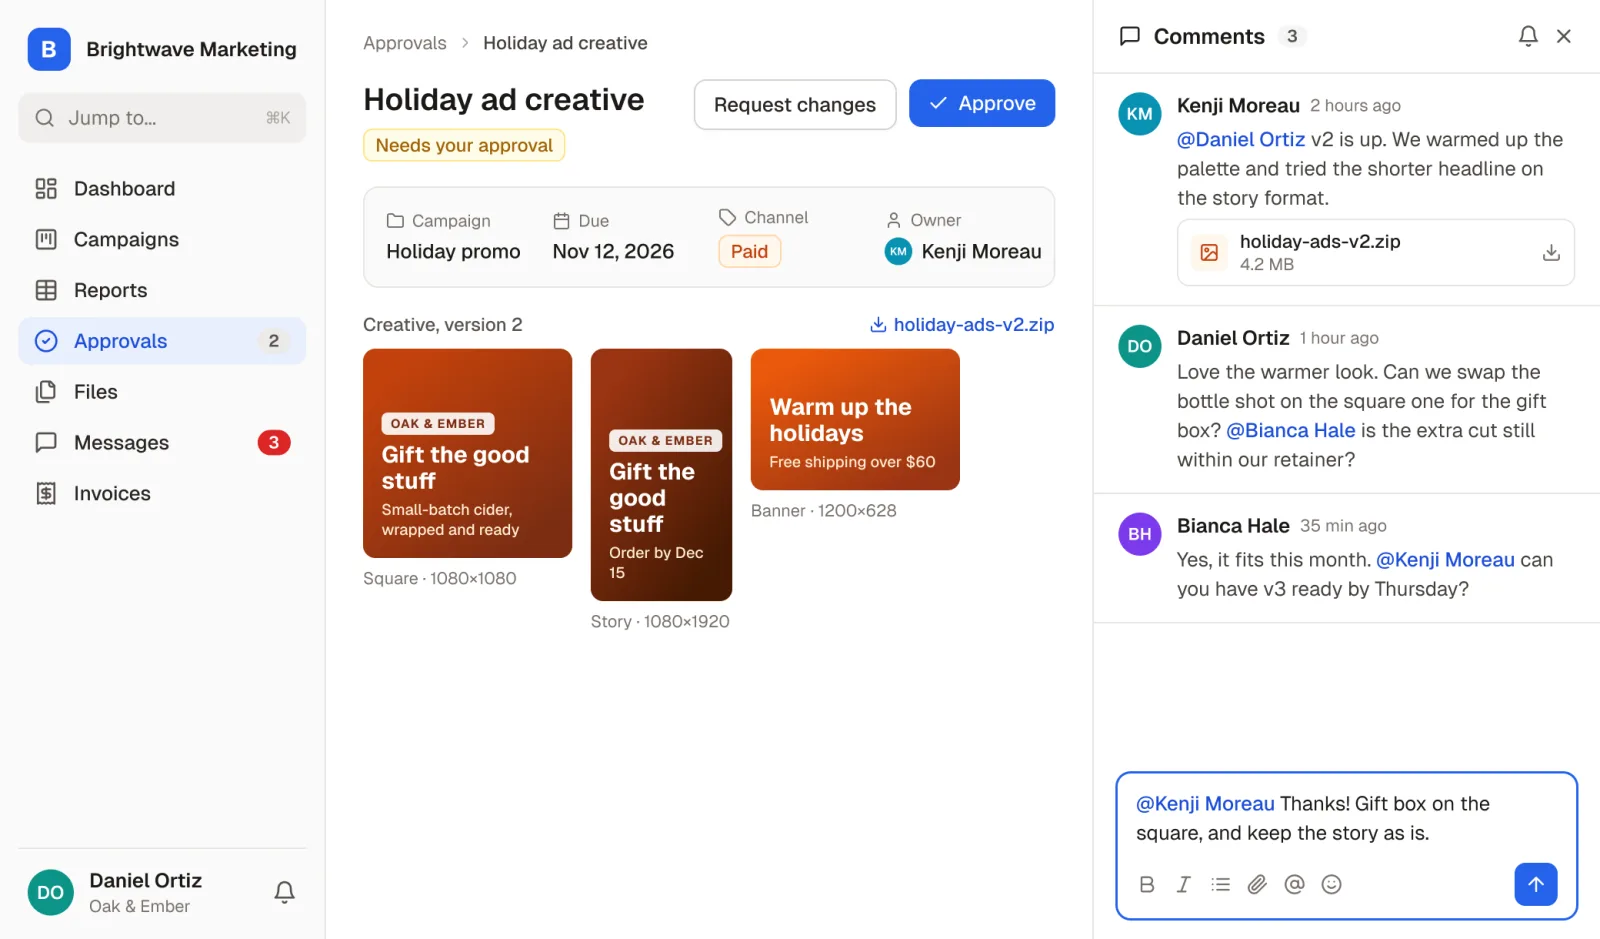Screen dimensions: 1600x939
Task: Click the Request changes button
Action: coord(795,104)
